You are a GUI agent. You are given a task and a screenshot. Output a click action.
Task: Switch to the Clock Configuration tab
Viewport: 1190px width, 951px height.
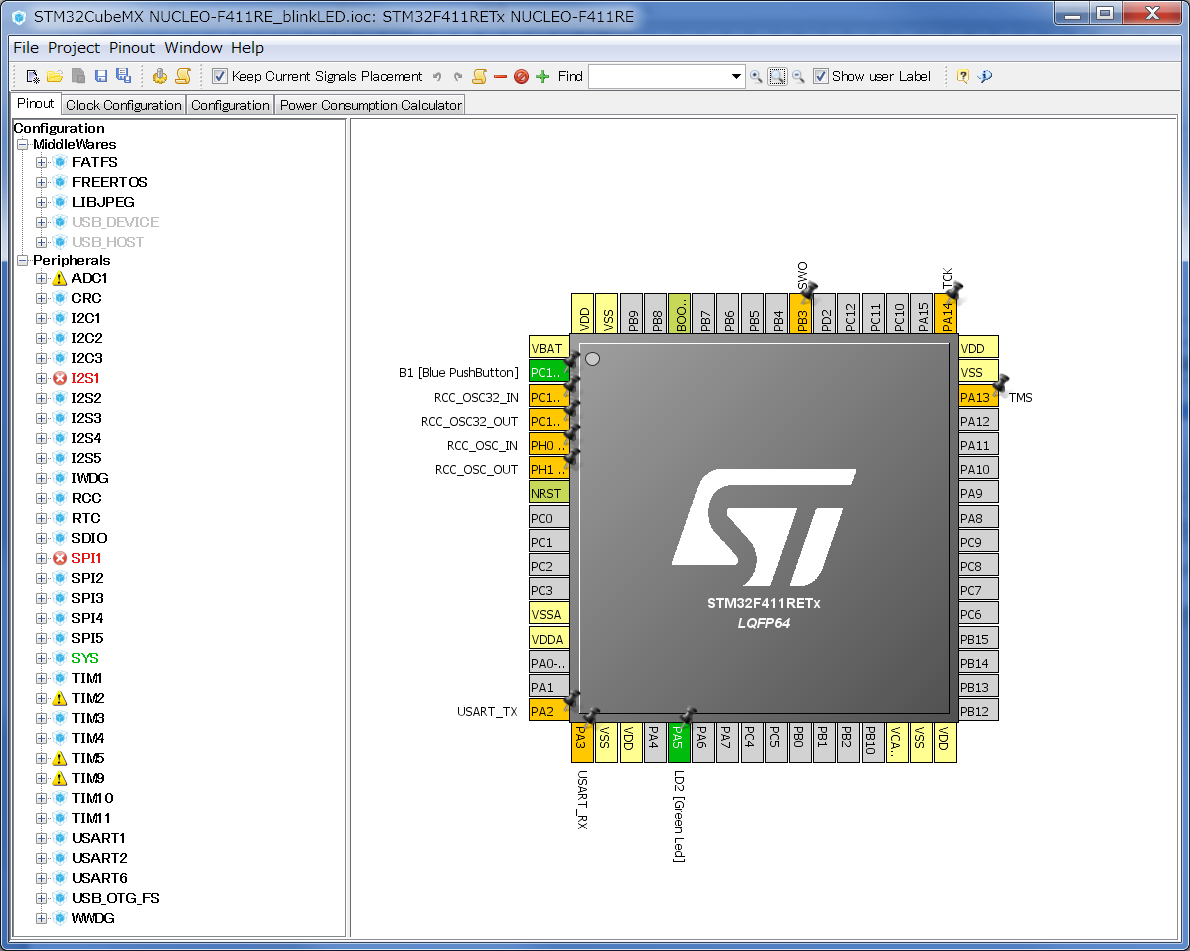click(x=122, y=104)
